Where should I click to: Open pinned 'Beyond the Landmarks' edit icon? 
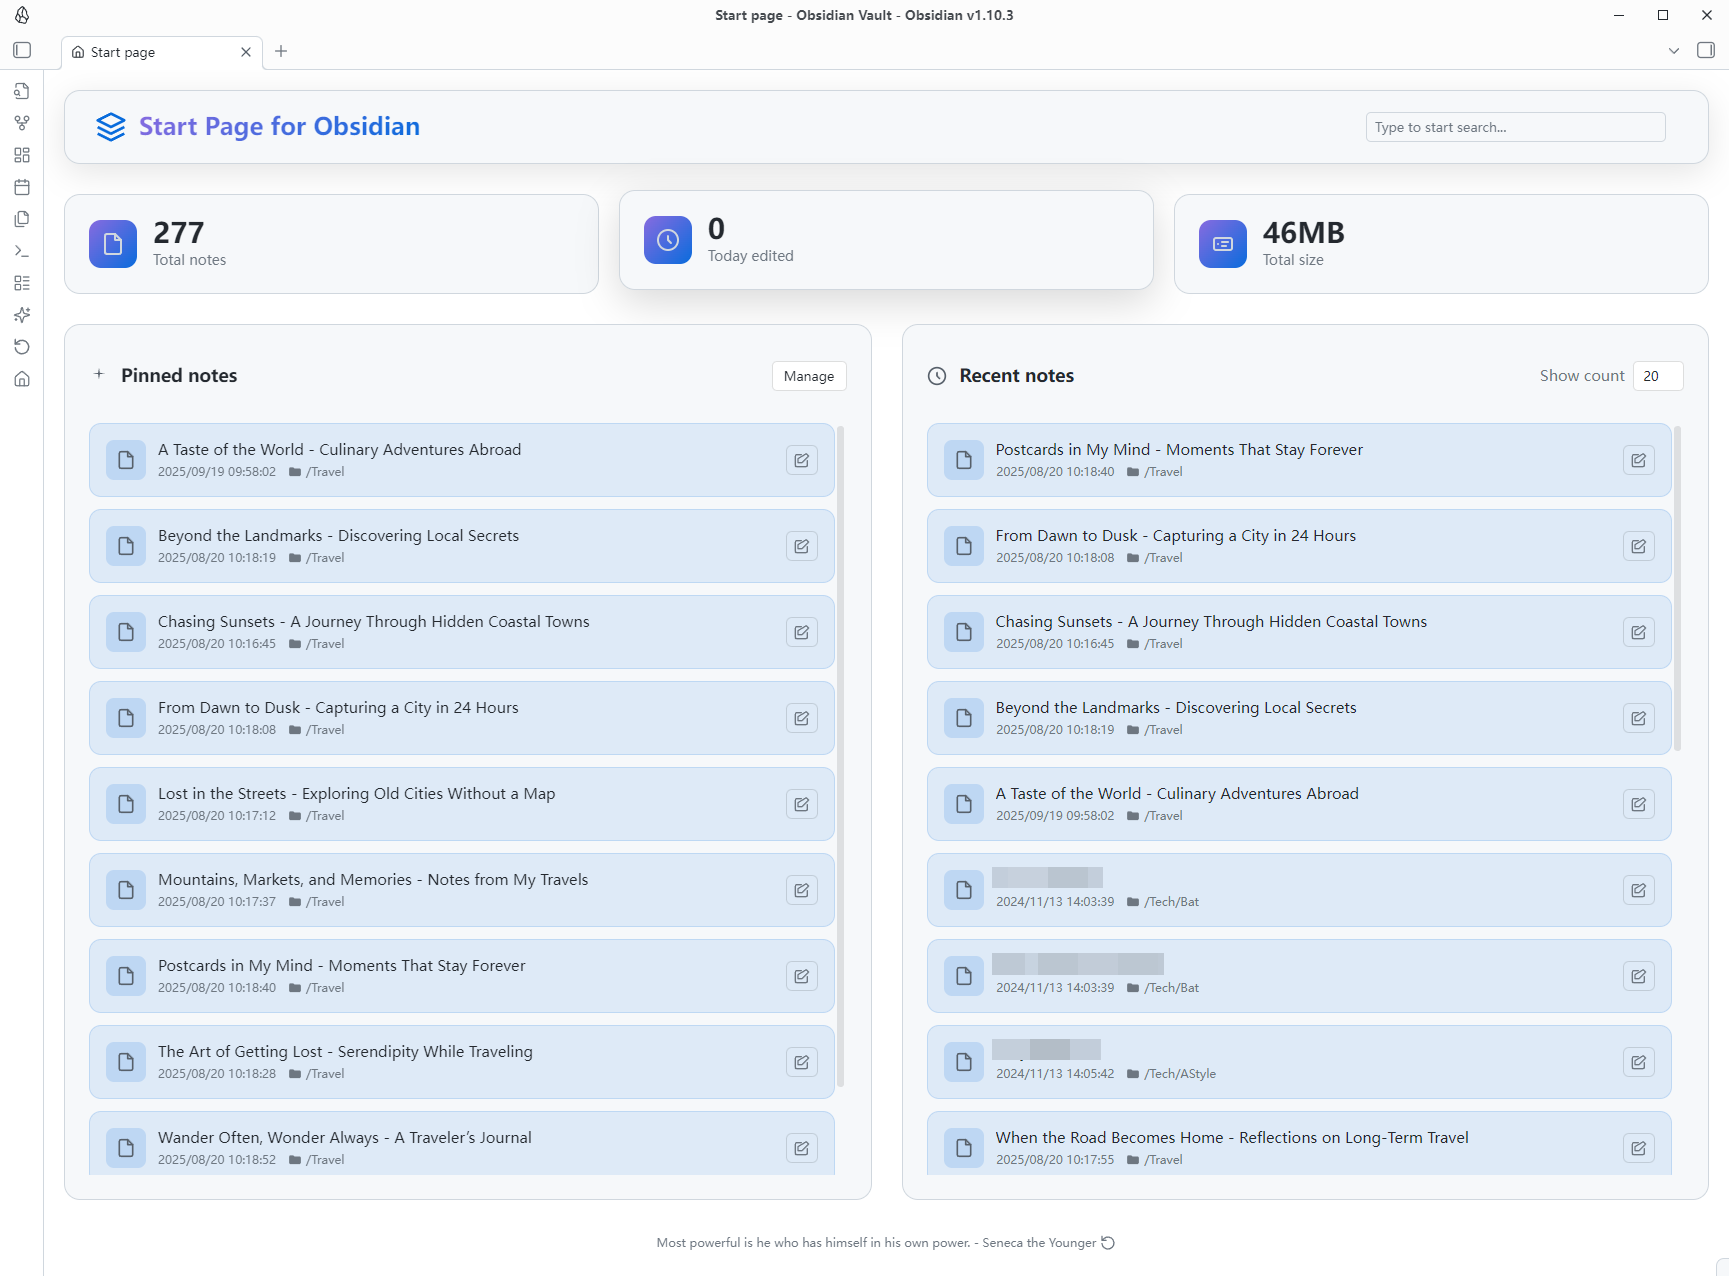click(802, 546)
